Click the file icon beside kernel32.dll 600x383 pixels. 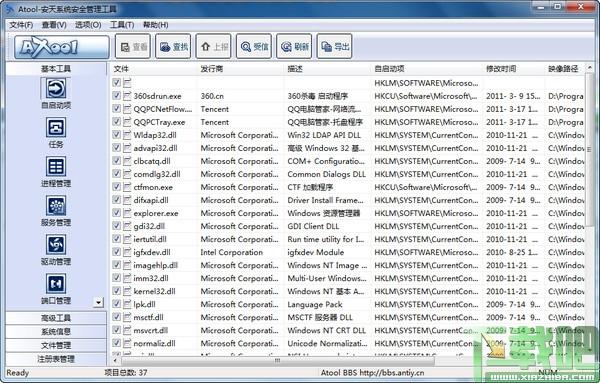click(127, 291)
